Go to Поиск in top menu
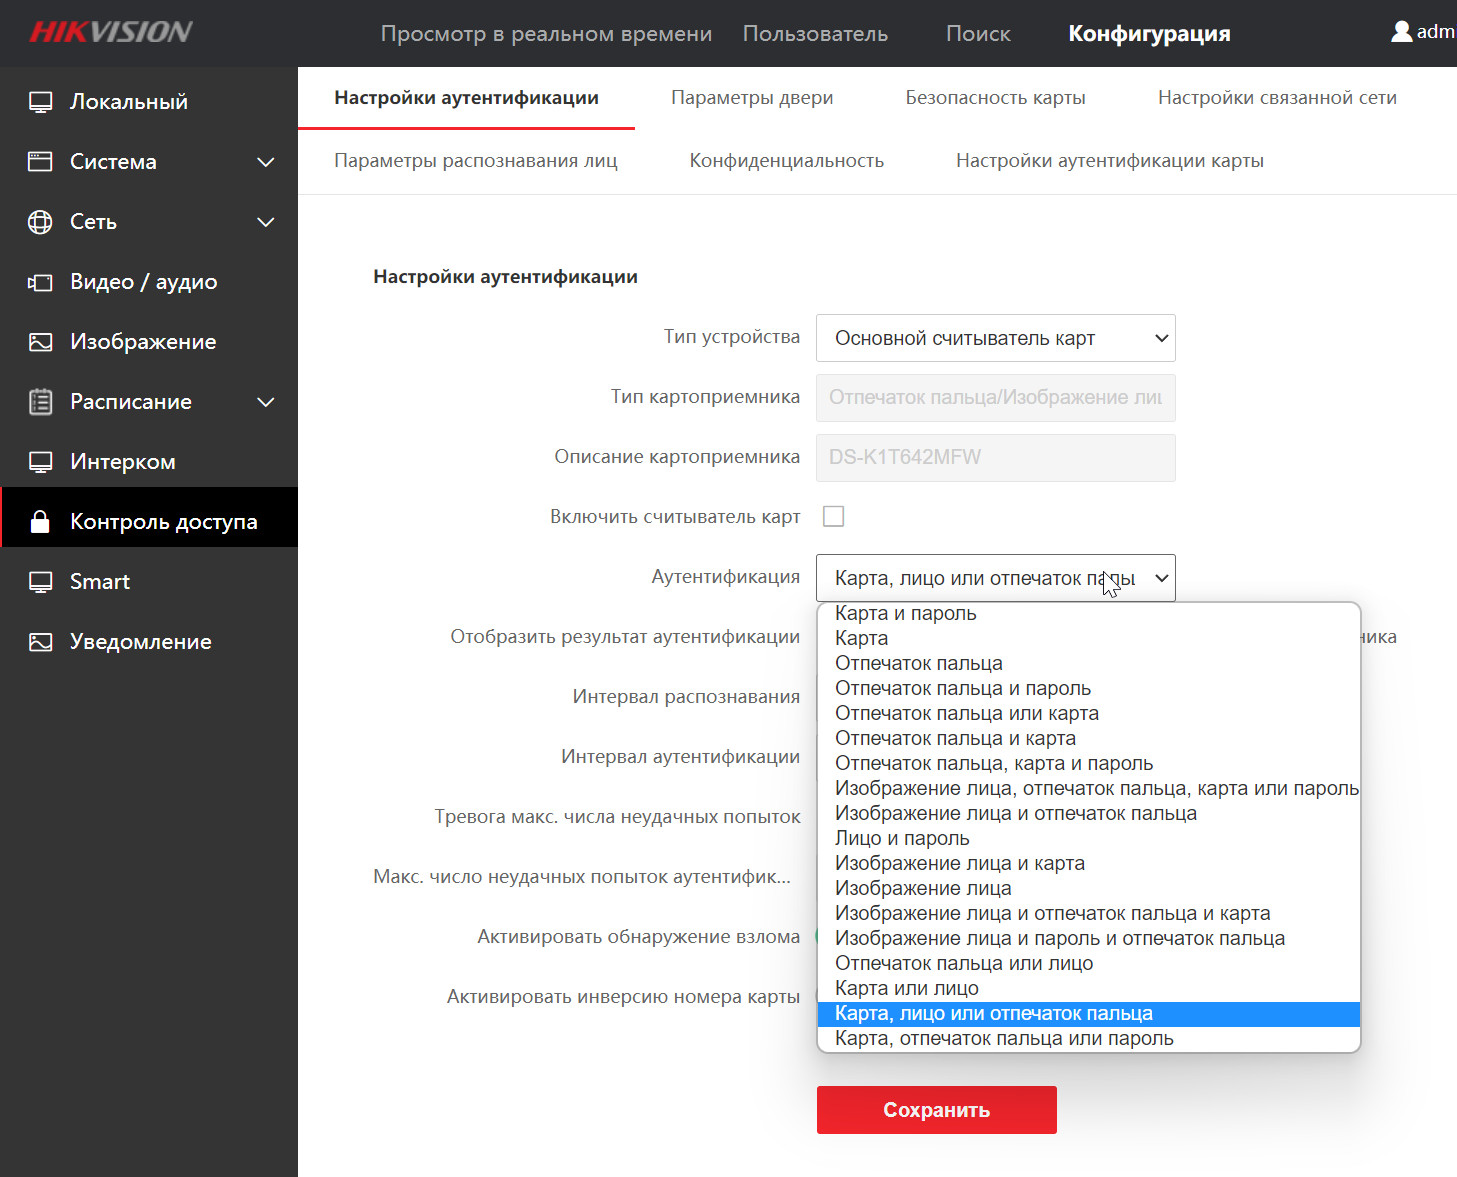Viewport: 1457px width, 1177px height. [978, 34]
